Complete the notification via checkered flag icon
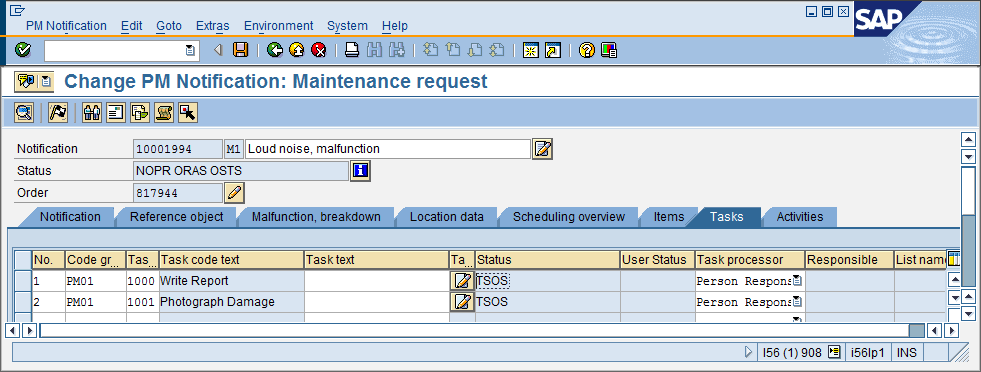Screen dimensions: 981x372 (x=58, y=113)
